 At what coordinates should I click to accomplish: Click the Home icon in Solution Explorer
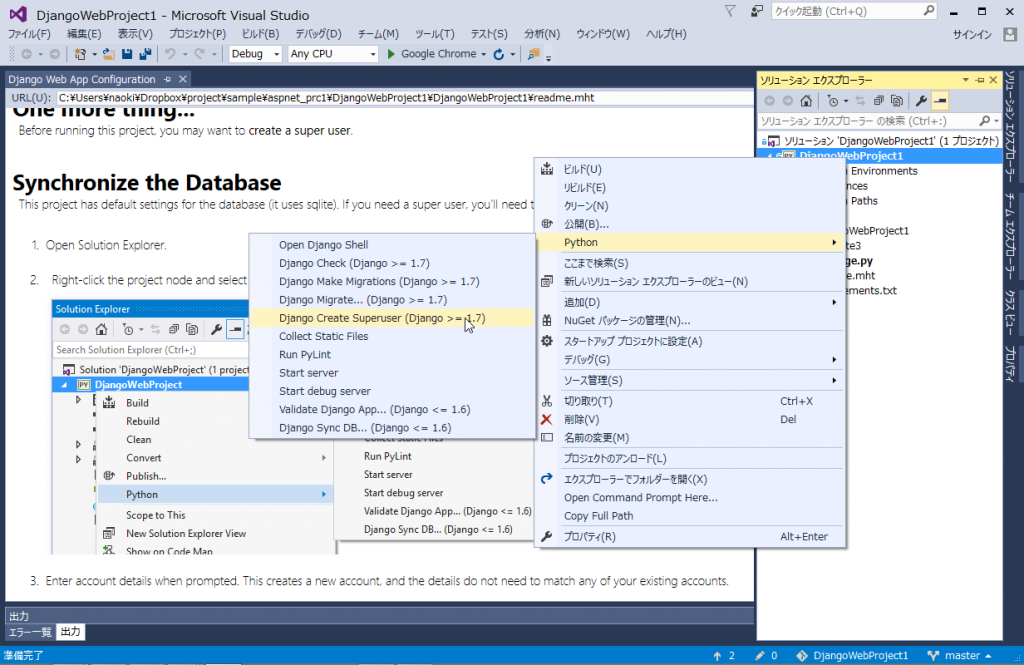click(x=806, y=100)
